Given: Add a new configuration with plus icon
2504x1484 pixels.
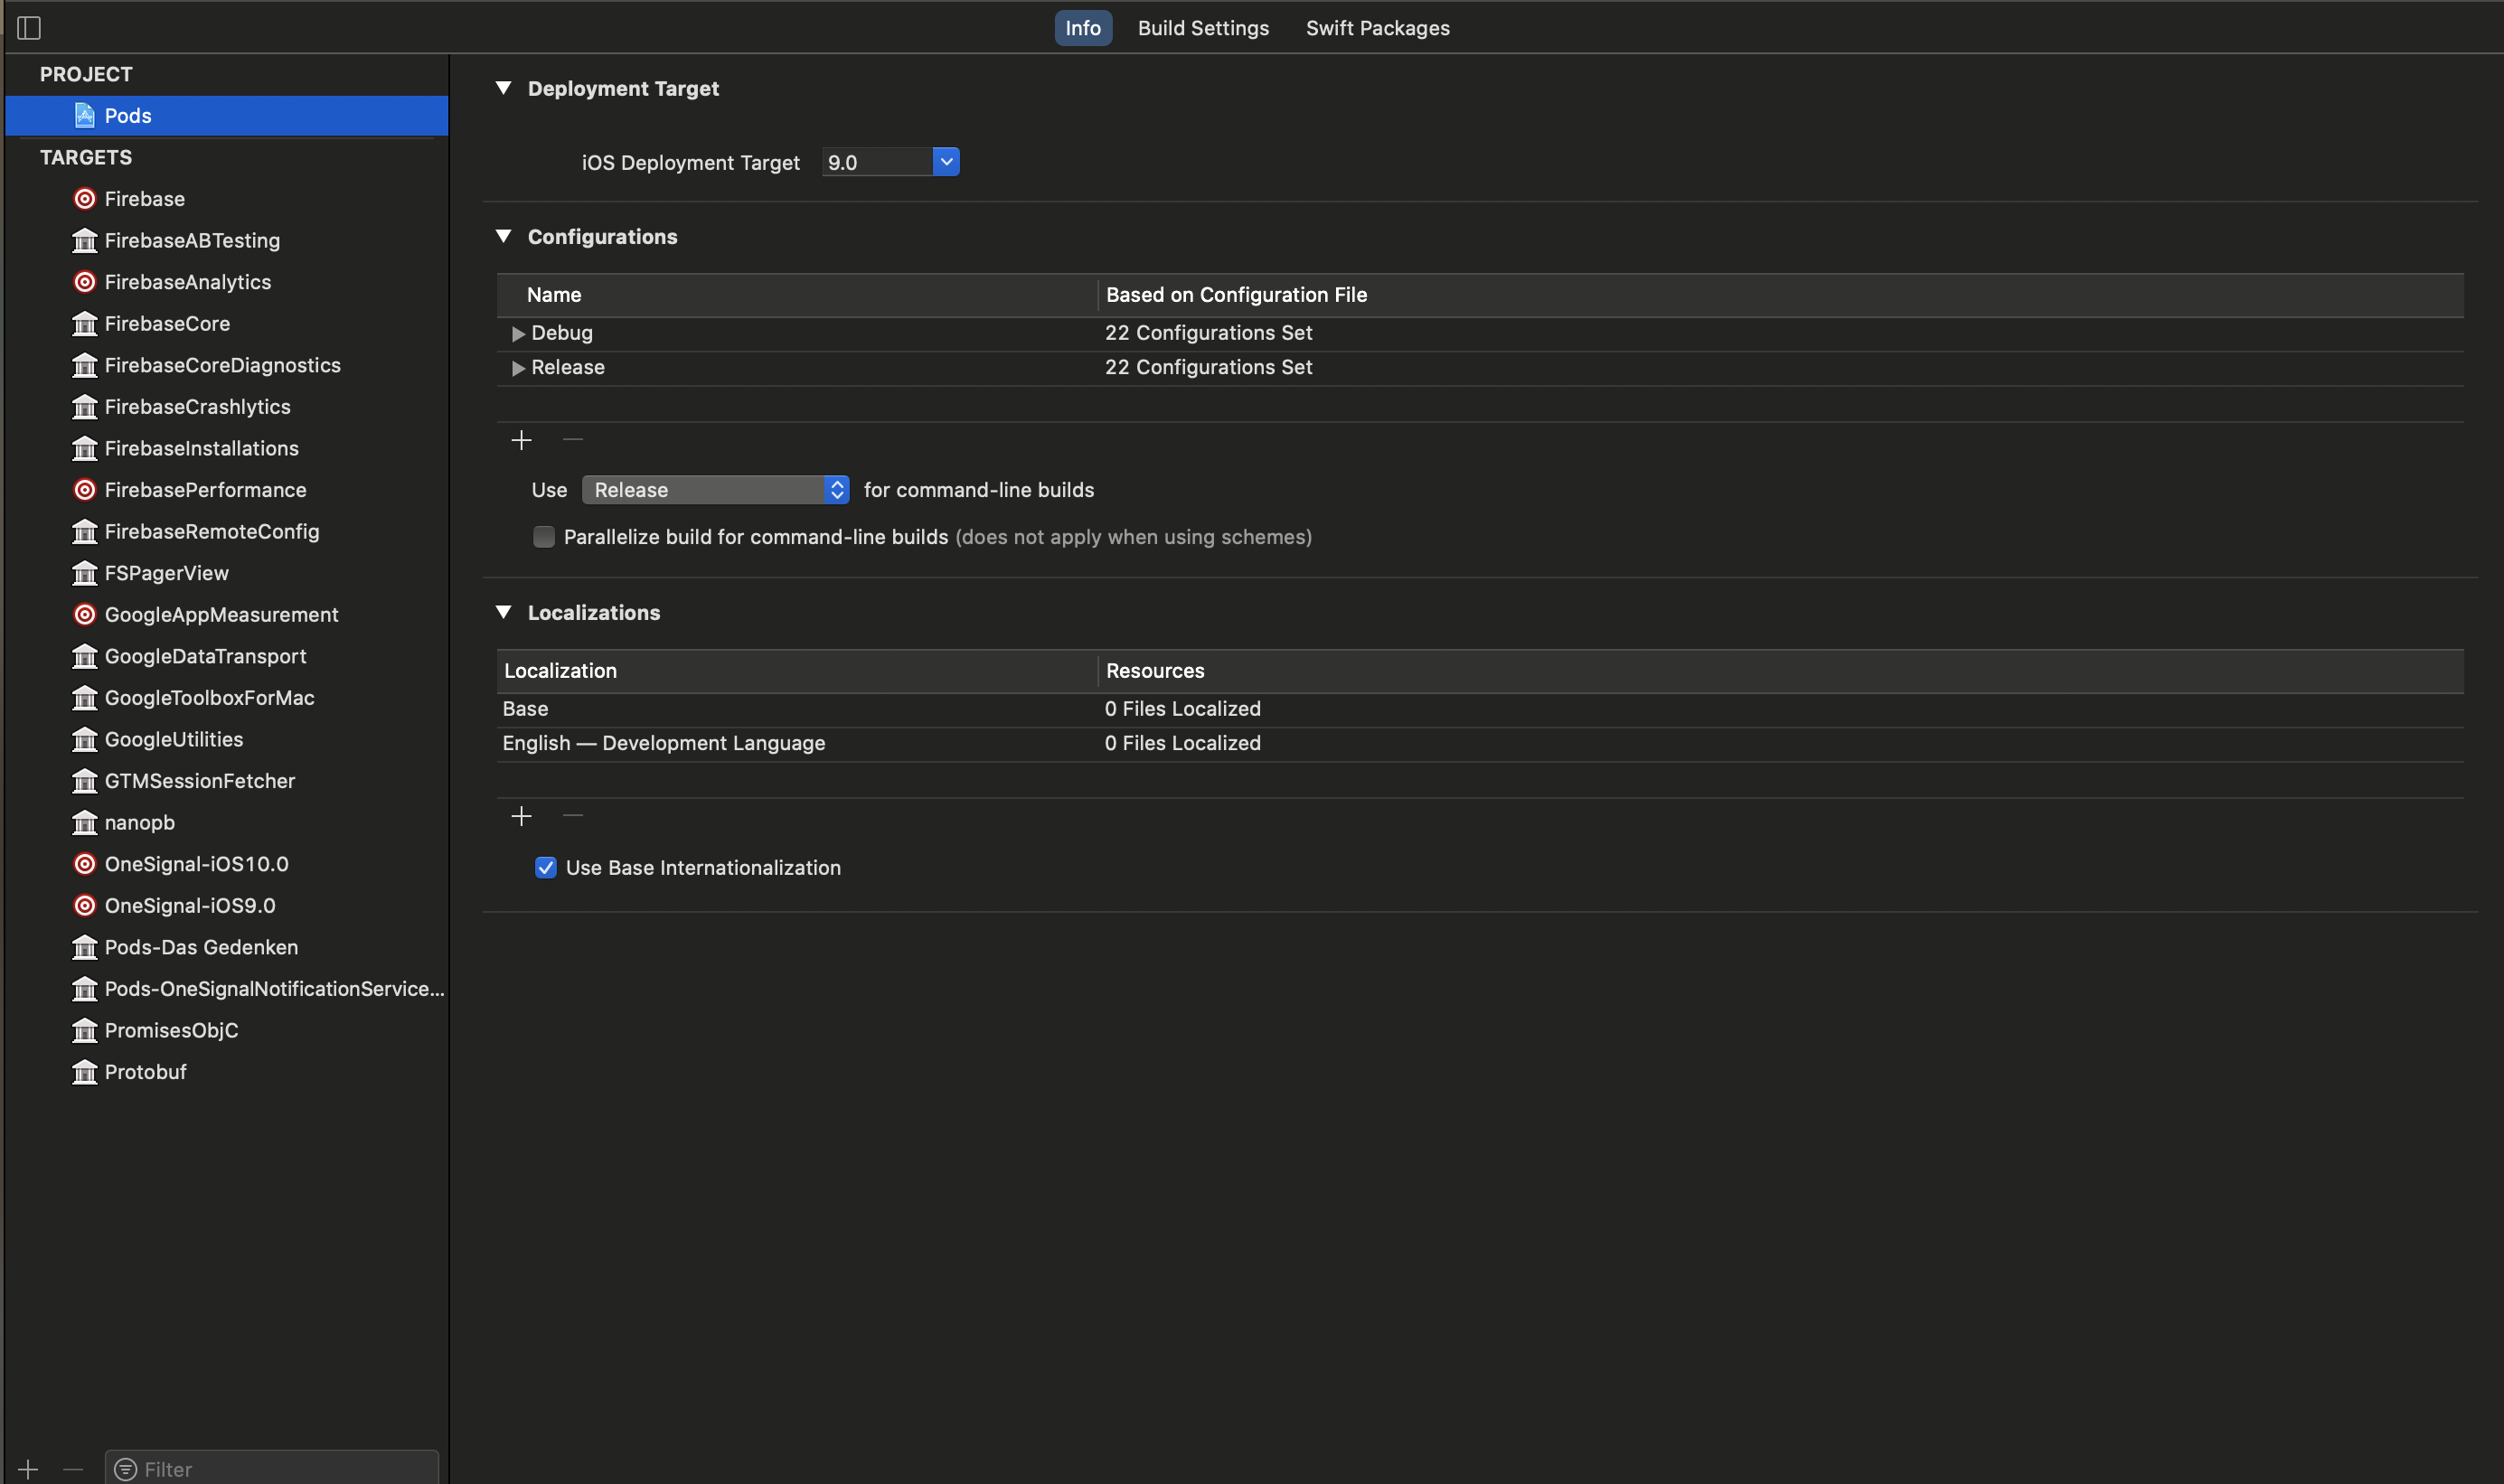Looking at the screenshot, I should 522,441.
